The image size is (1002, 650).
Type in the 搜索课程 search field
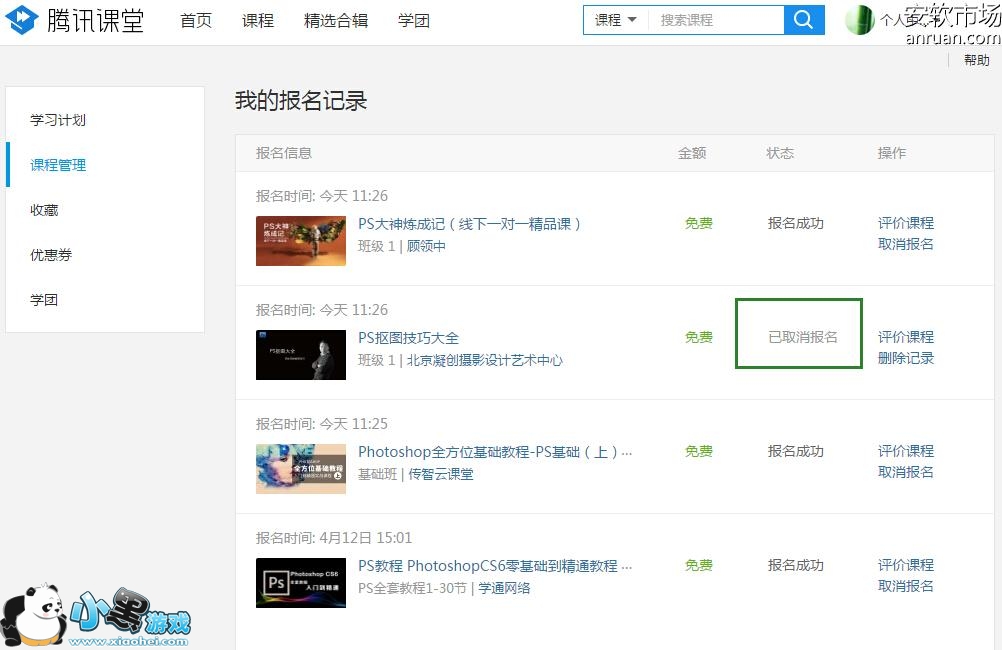pos(715,20)
